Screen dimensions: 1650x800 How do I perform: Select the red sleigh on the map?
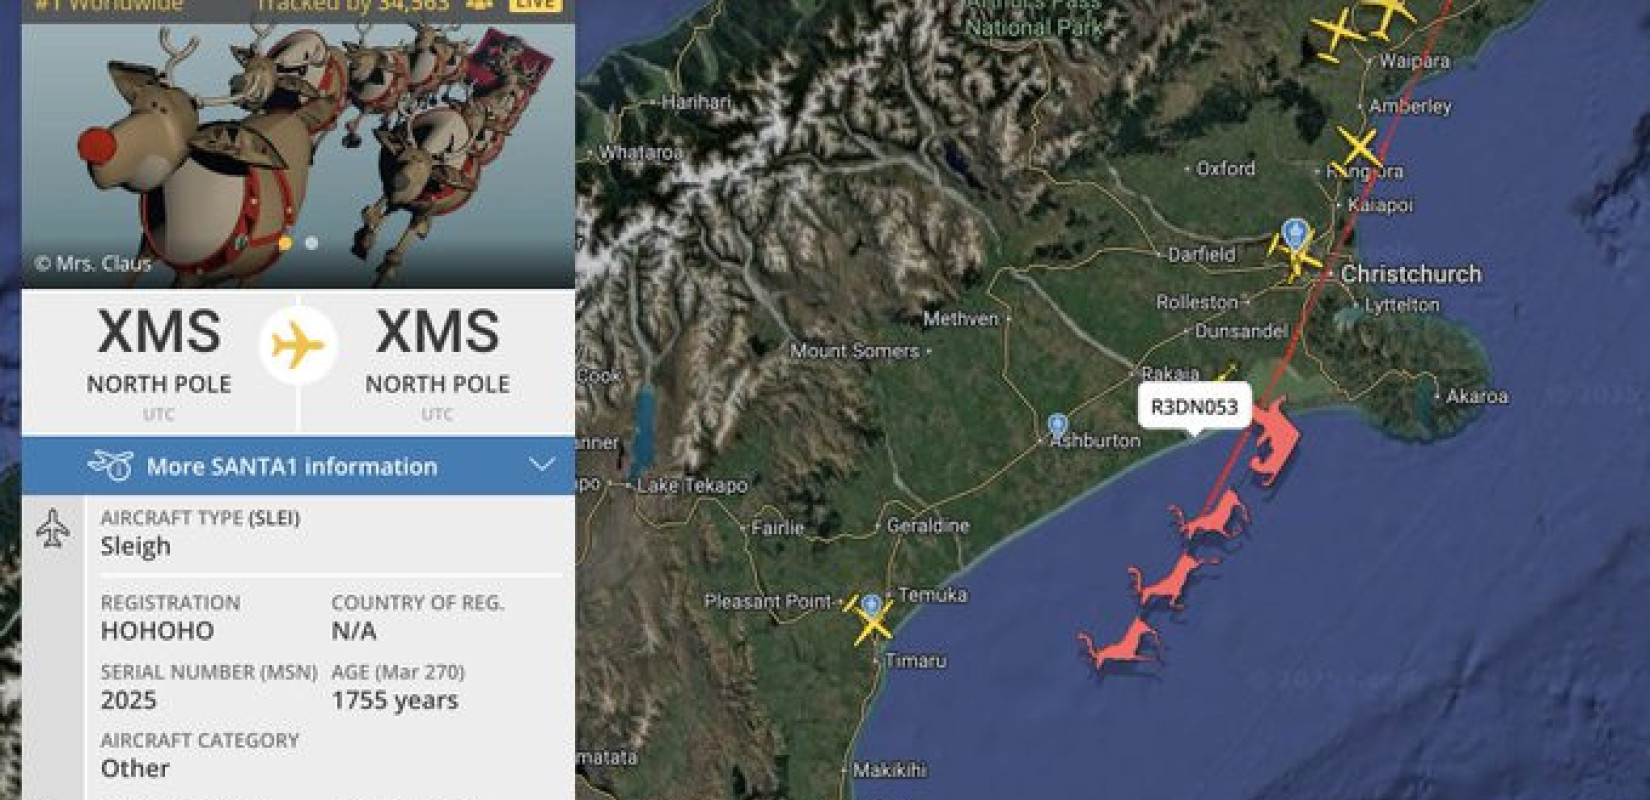point(1272,438)
